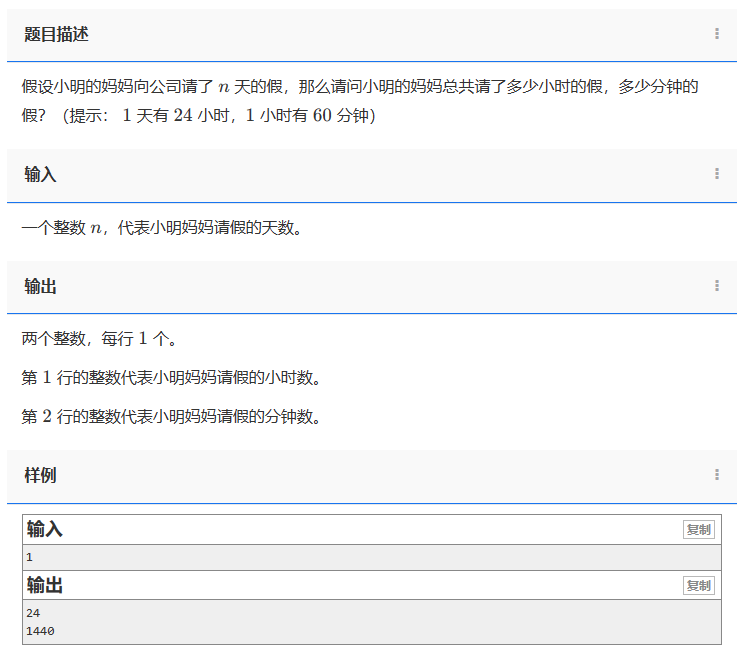The height and width of the screenshot is (670, 745).
Task: Open the options menu for 题目描述 section
Action: (x=716, y=34)
